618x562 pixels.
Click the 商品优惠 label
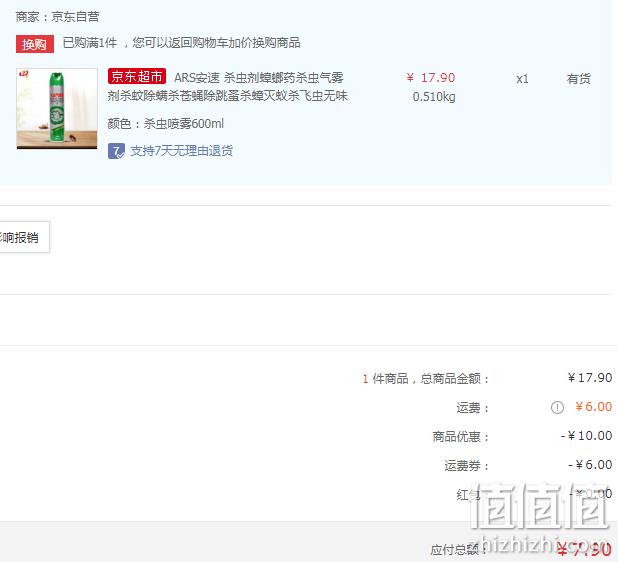click(x=460, y=437)
